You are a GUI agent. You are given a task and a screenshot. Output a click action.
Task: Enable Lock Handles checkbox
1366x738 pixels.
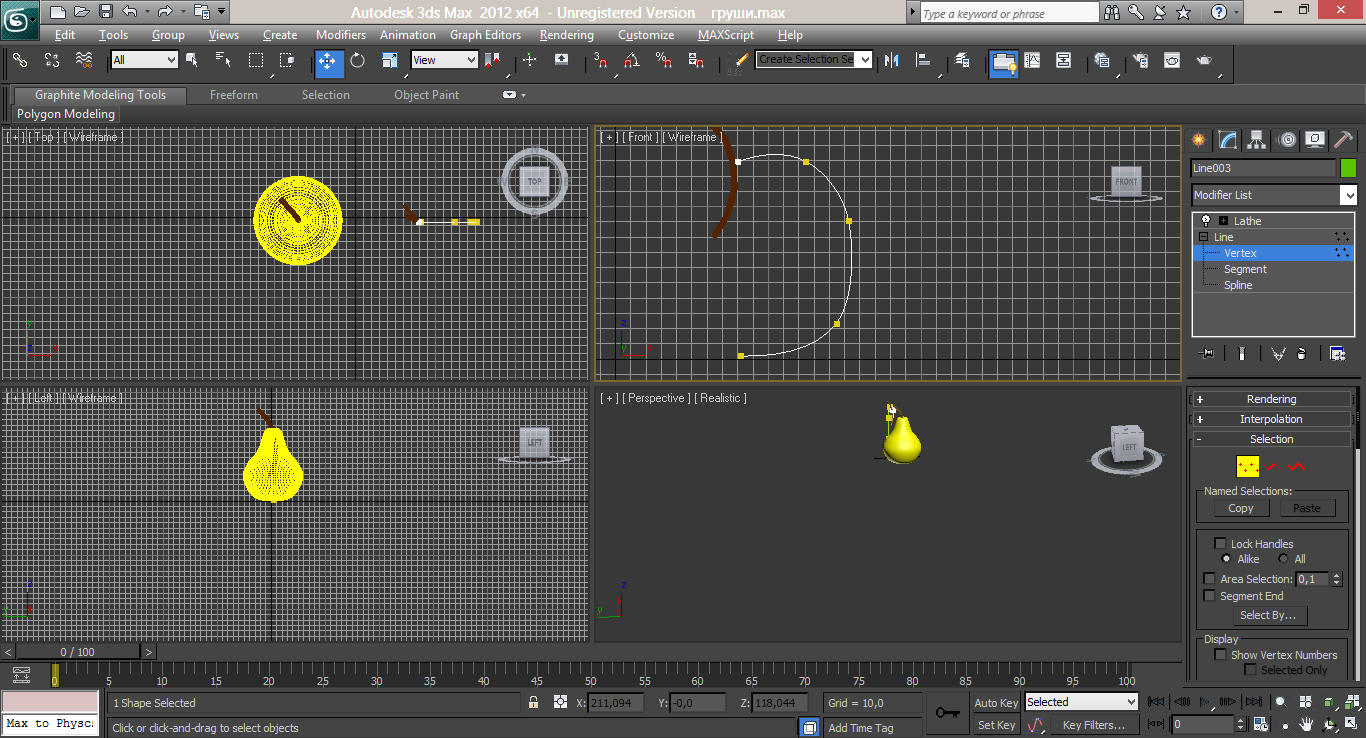click(1220, 544)
